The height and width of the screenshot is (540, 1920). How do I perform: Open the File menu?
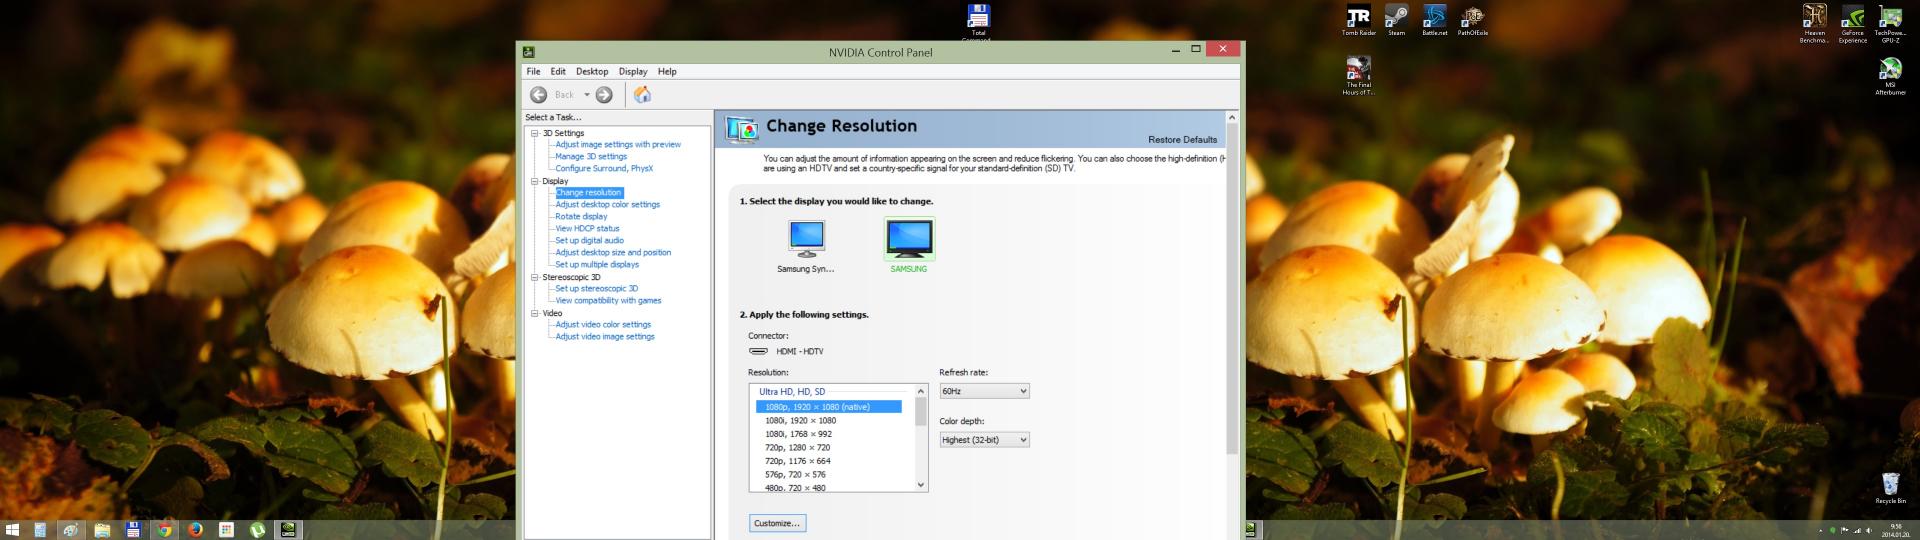pyautogui.click(x=533, y=72)
